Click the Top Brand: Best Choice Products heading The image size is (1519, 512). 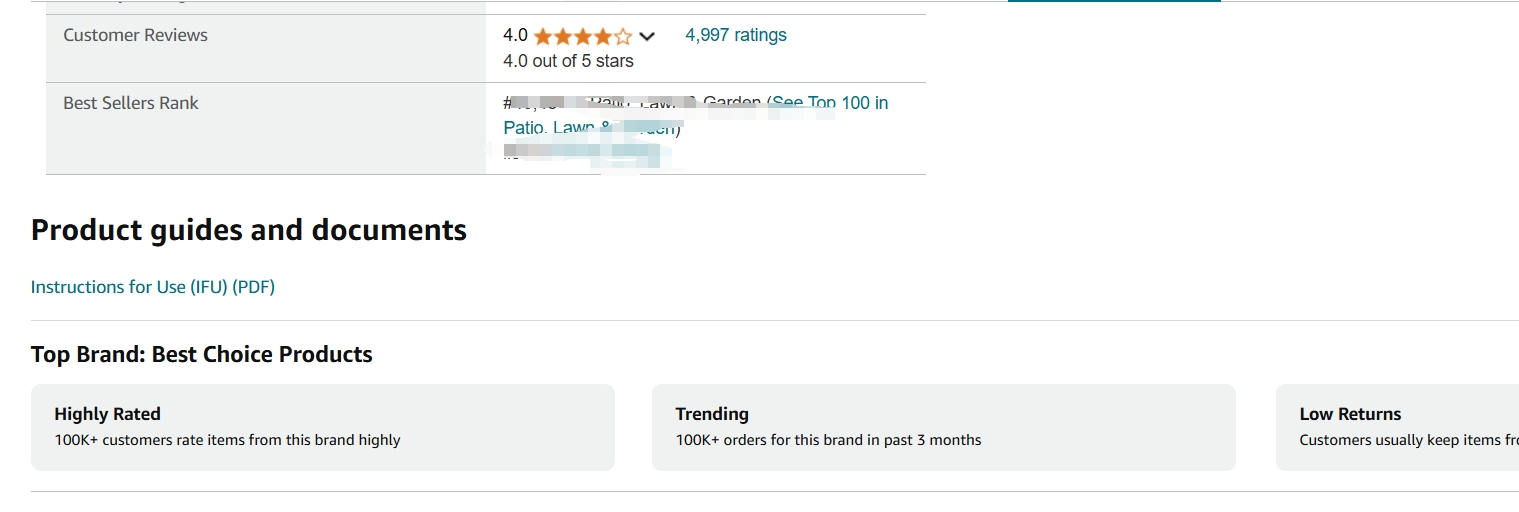tap(202, 354)
